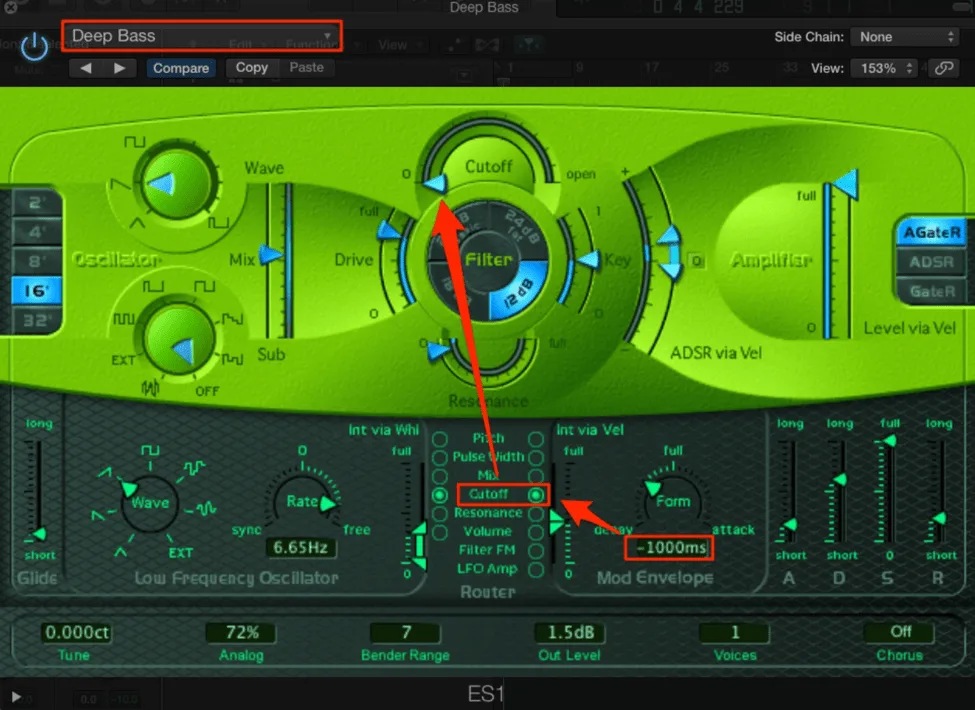Click the link chain icon
975x710 pixels.
pyautogui.click(x=944, y=68)
